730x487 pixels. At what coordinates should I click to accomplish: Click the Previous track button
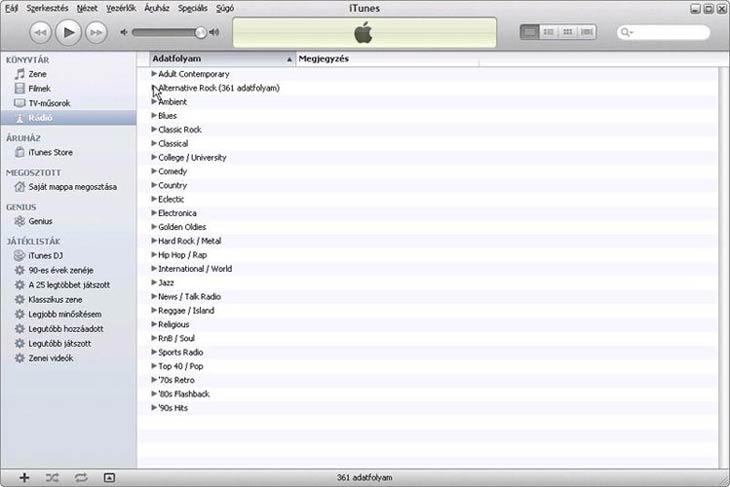click(41, 33)
